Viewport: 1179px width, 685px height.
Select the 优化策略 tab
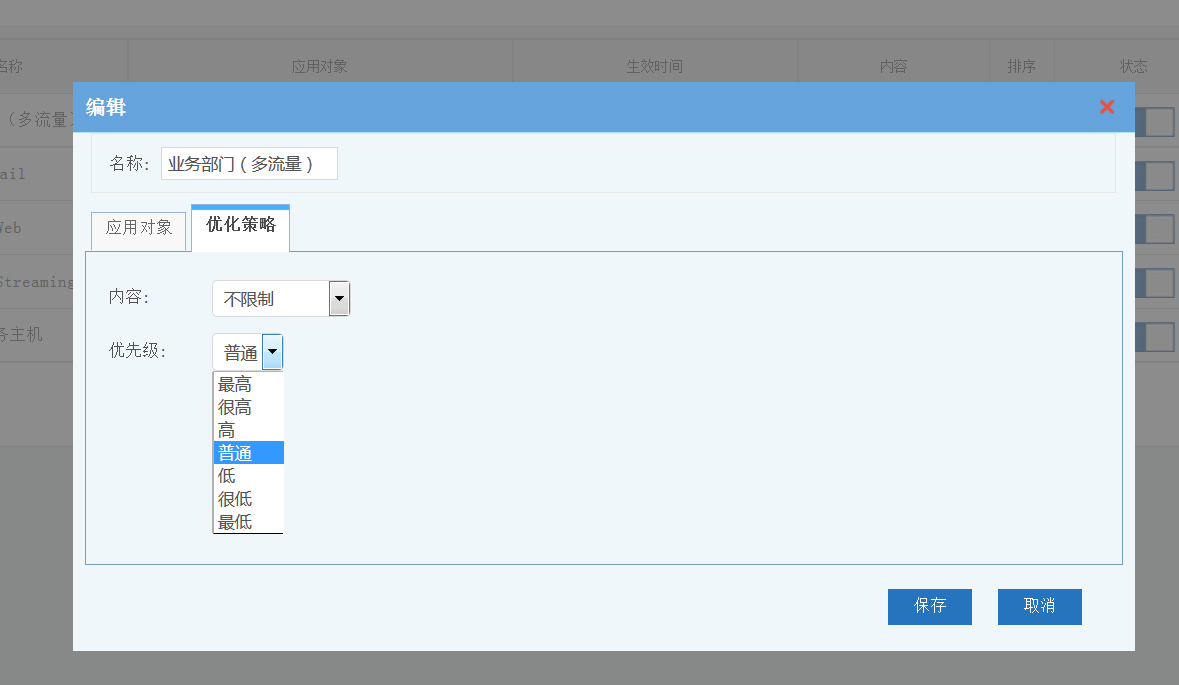[240, 226]
